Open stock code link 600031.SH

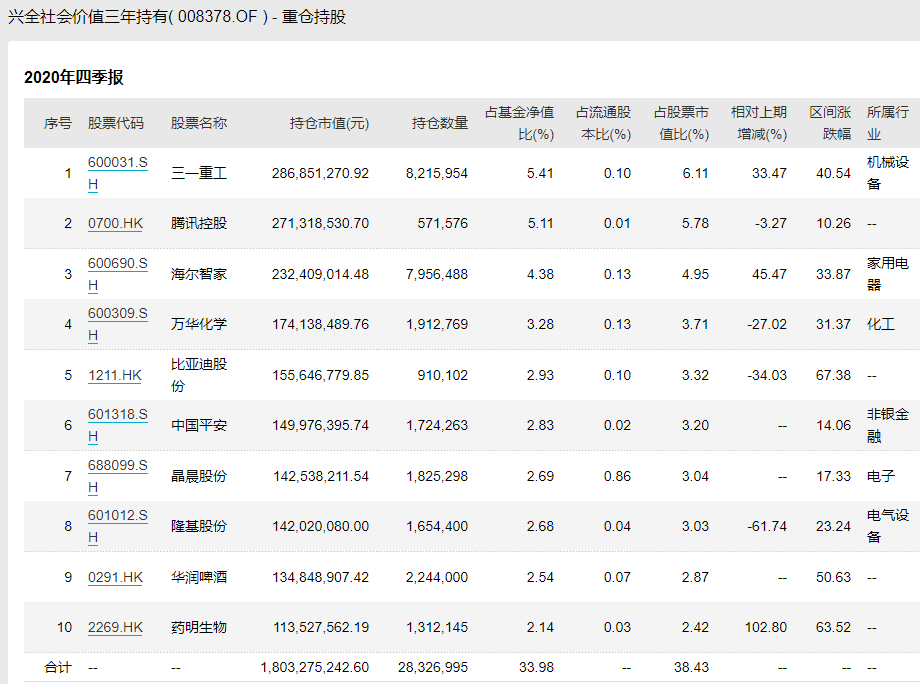pyautogui.click(x=117, y=163)
